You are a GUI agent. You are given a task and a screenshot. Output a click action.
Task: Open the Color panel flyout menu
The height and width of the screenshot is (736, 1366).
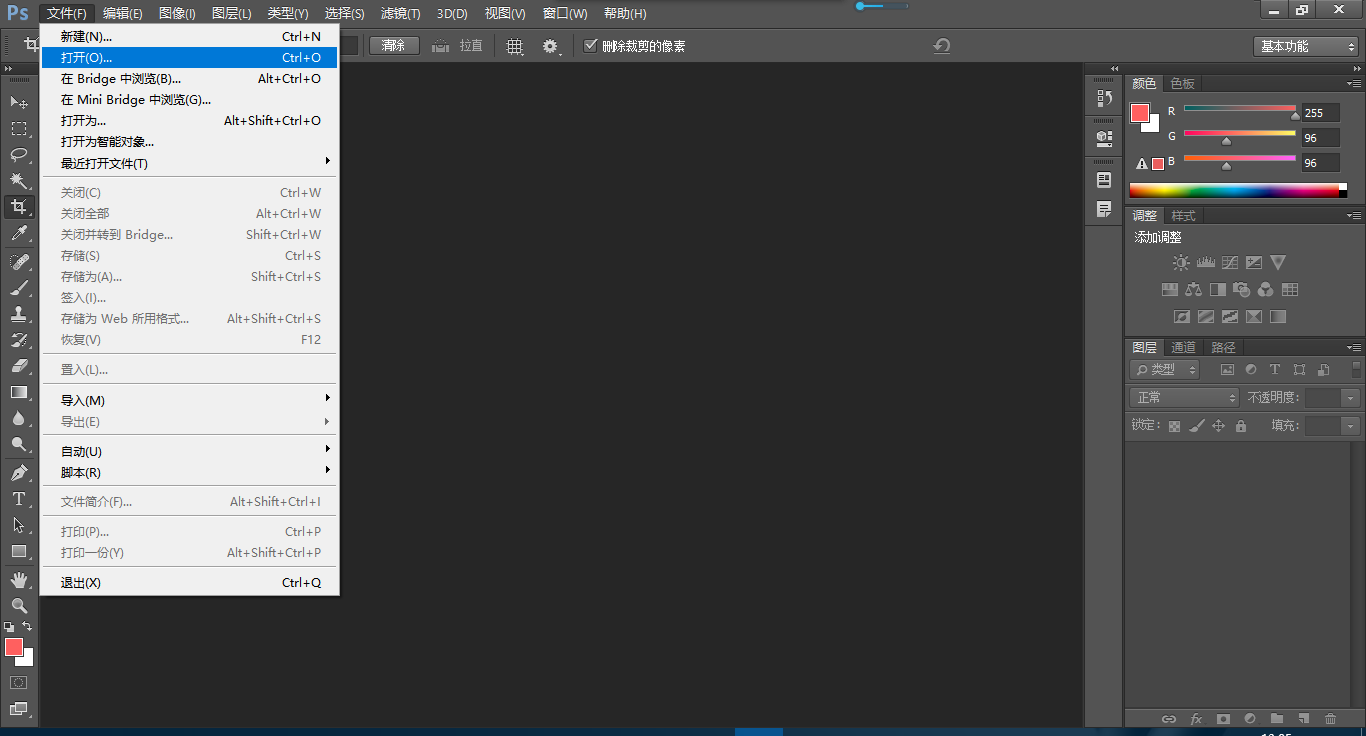1354,83
